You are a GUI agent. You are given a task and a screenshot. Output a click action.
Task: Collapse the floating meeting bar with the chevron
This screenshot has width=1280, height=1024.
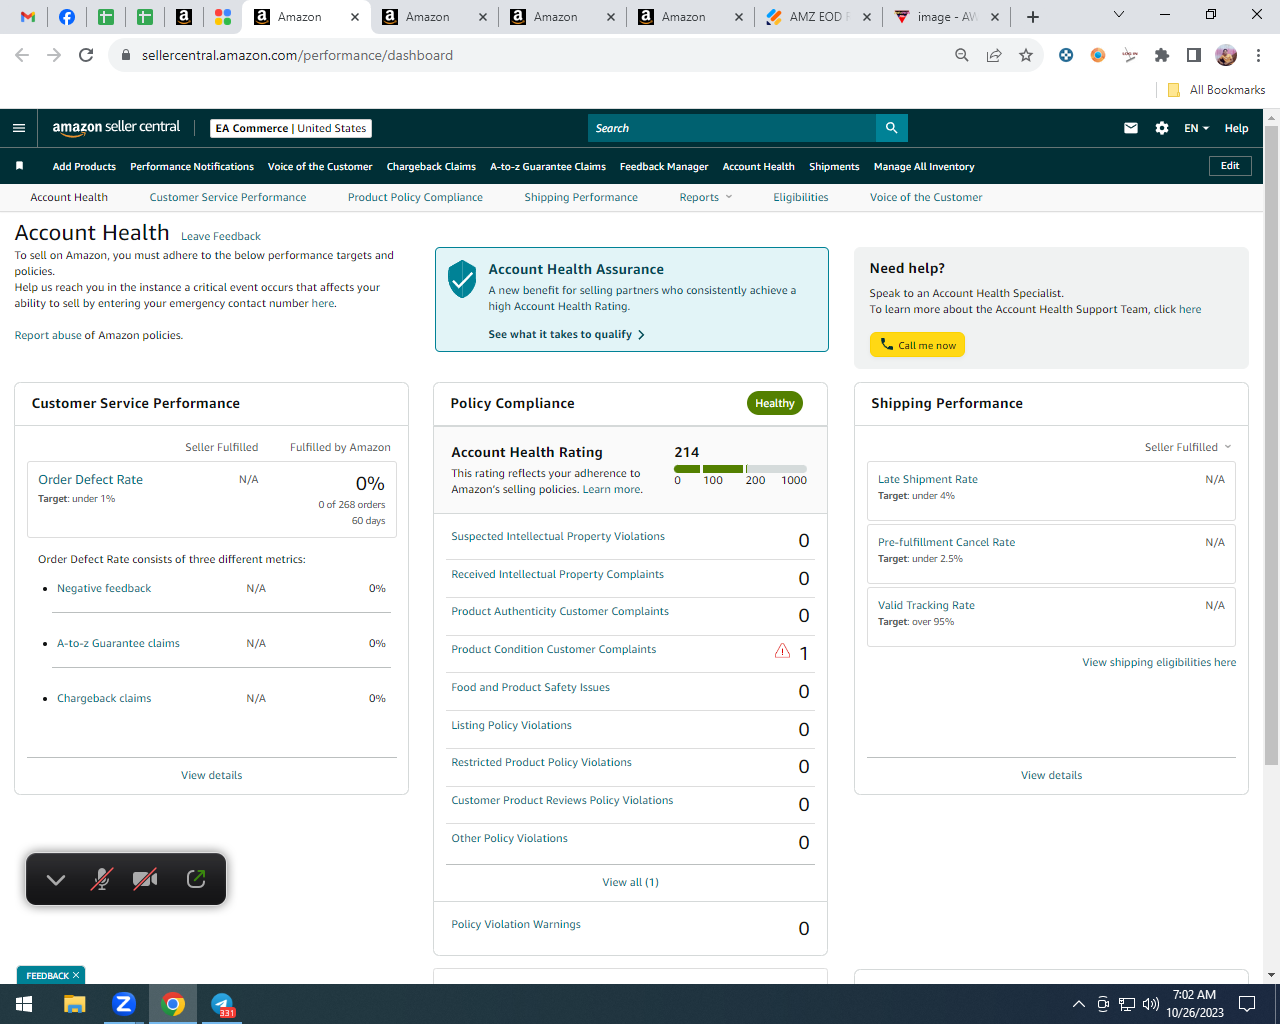coord(56,879)
